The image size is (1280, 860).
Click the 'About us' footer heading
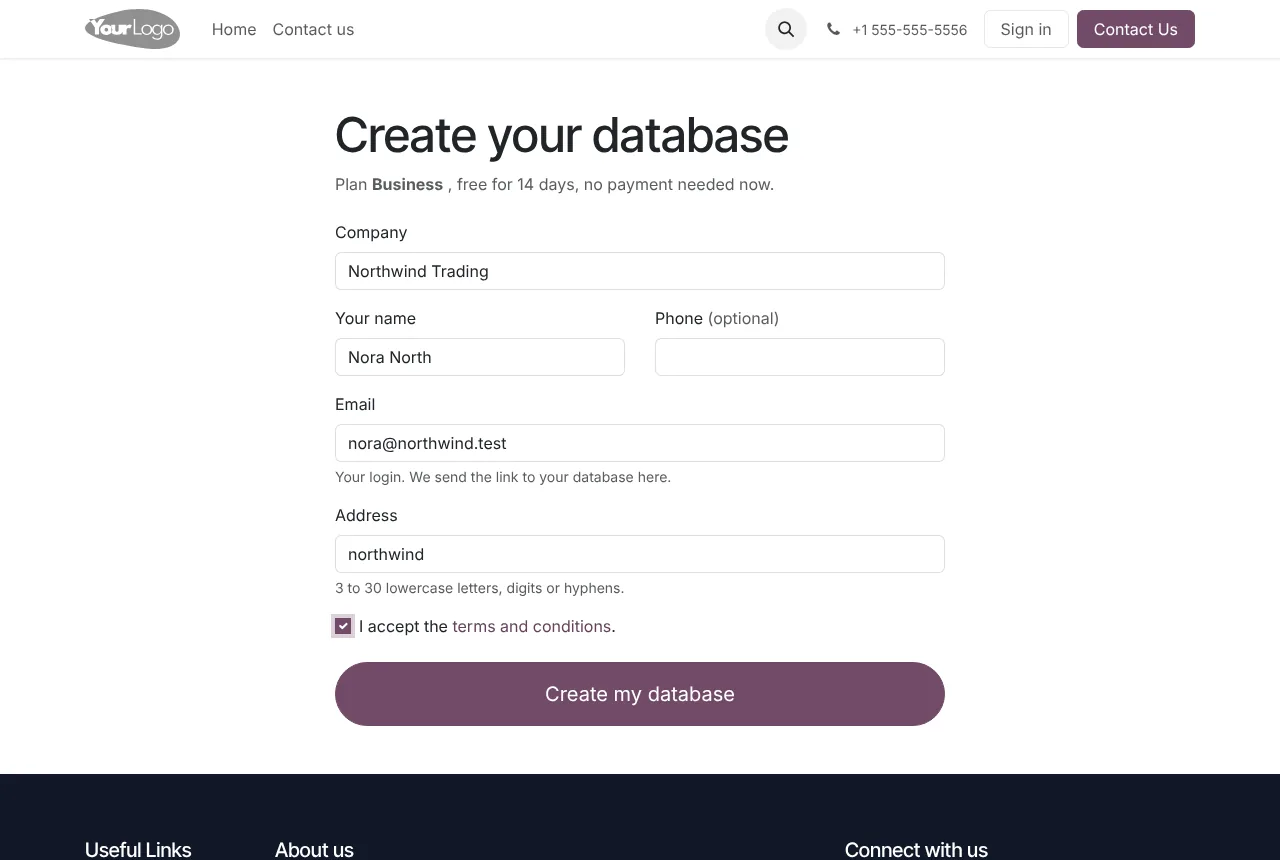pos(314,849)
